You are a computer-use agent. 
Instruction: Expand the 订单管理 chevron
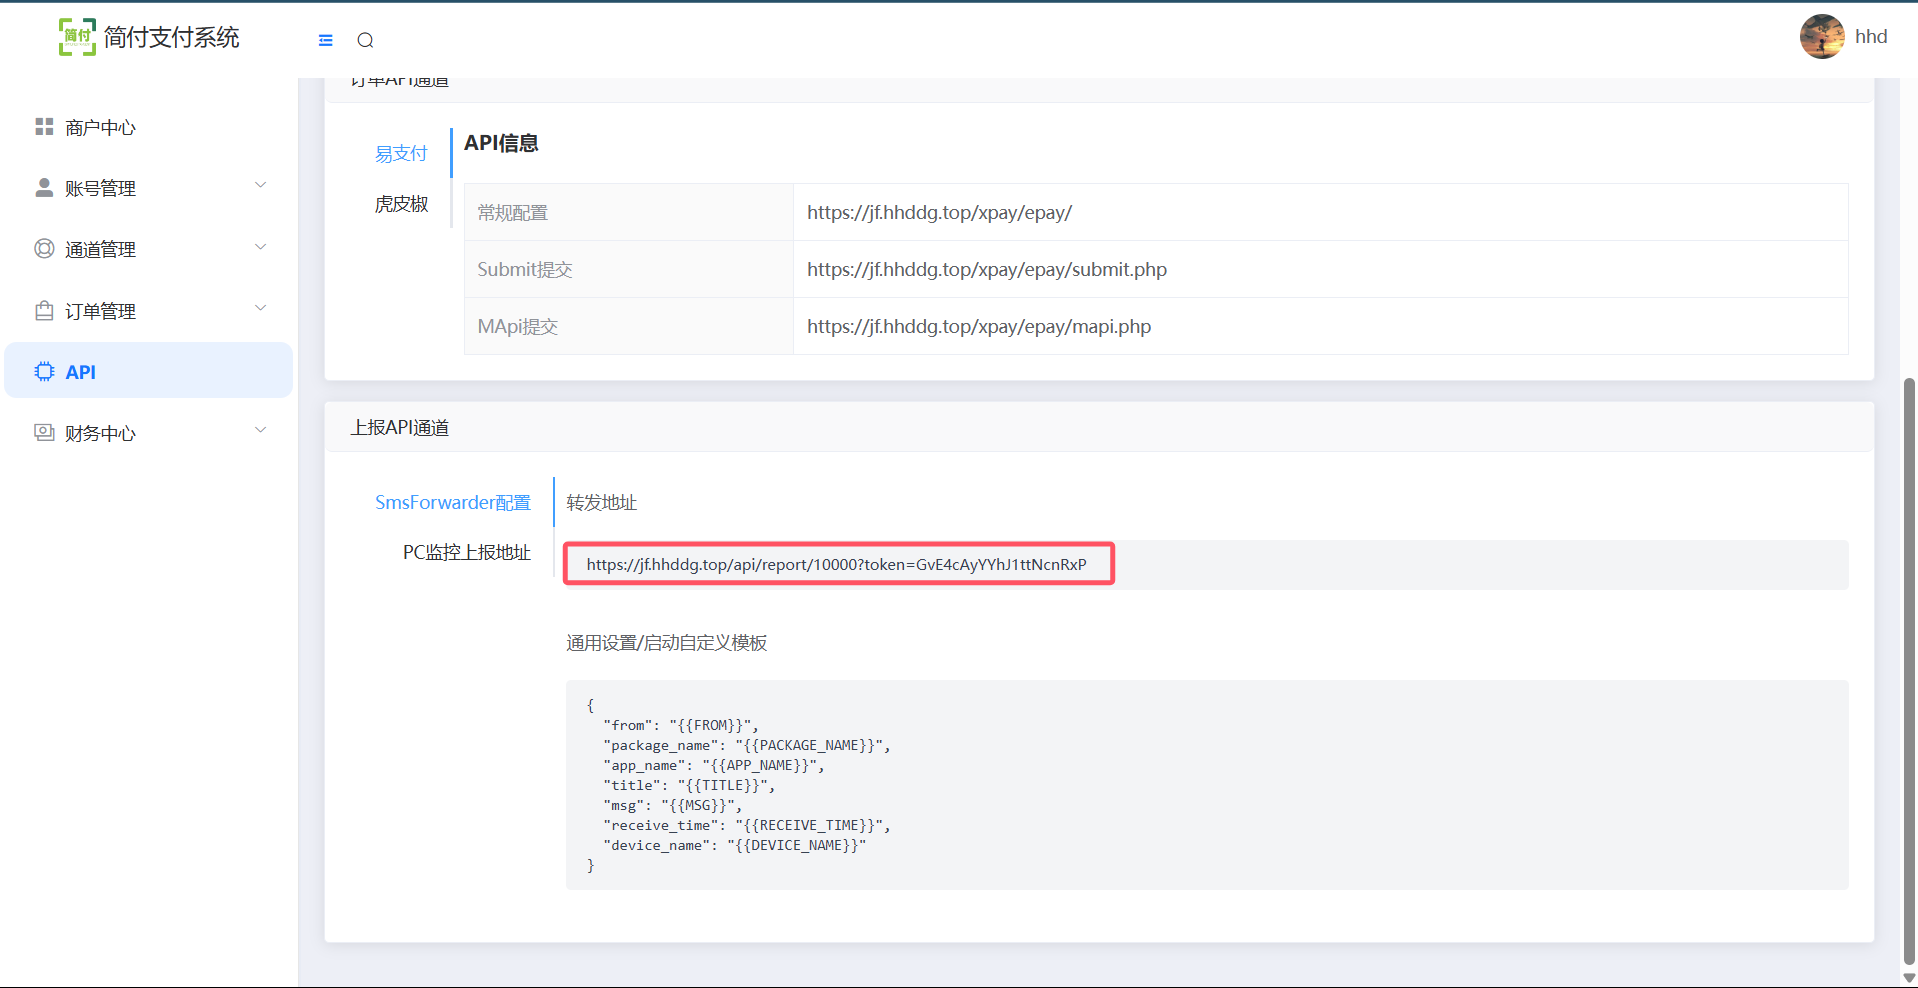tap(260, 309)
